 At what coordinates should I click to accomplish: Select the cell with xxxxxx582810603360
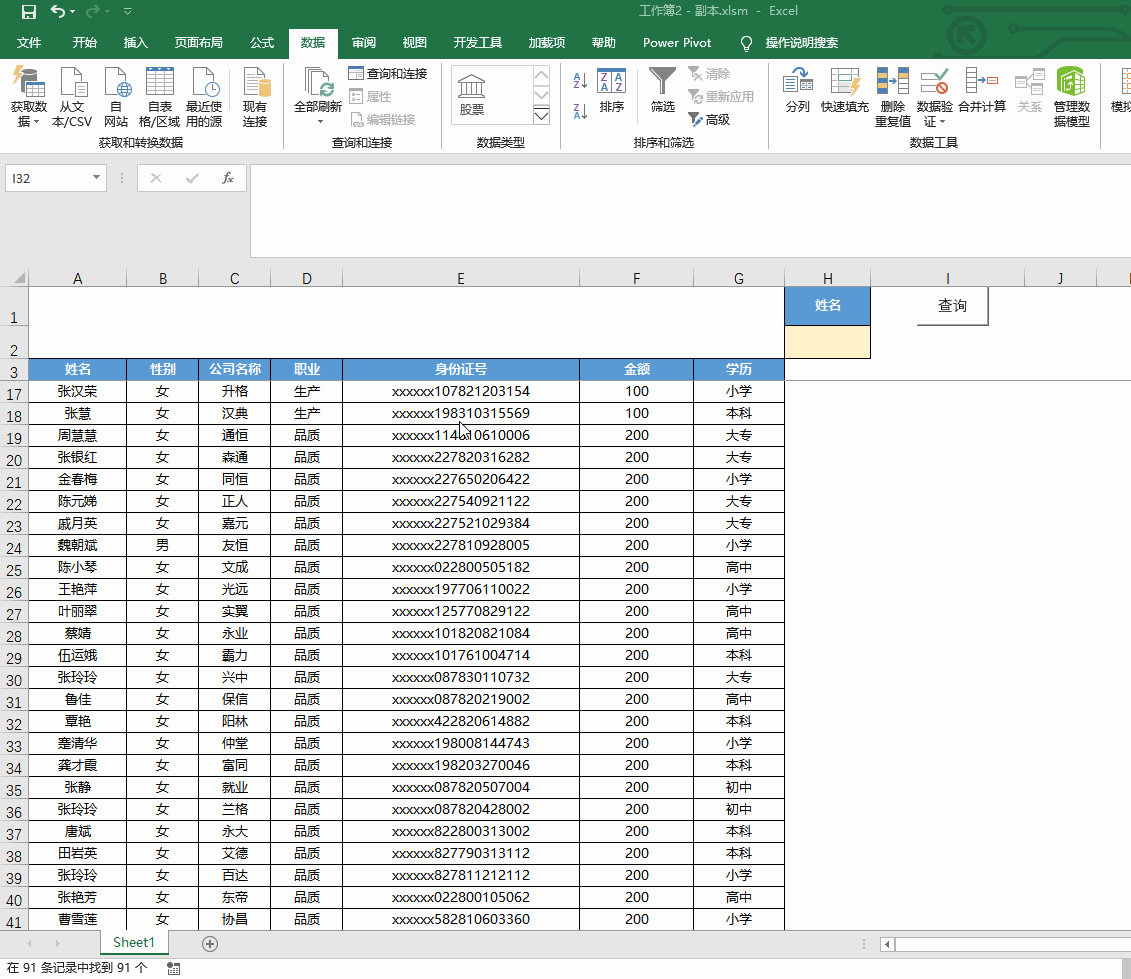coord(461,919)
